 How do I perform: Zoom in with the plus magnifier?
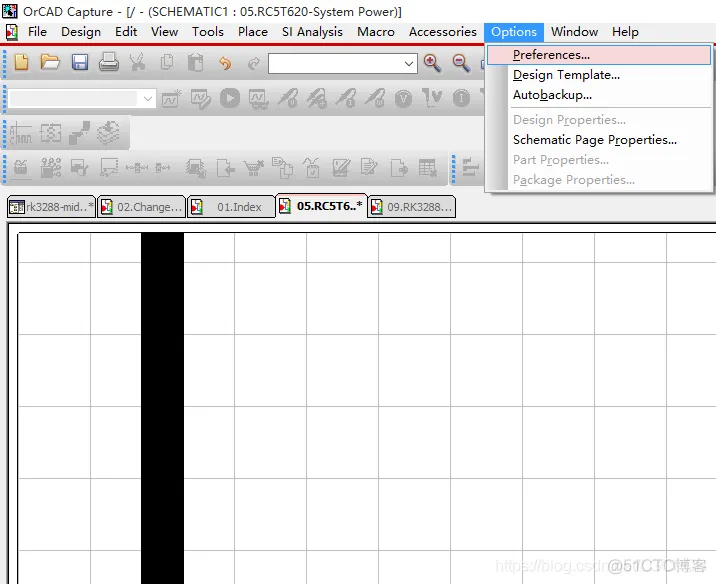coord(432,63)
